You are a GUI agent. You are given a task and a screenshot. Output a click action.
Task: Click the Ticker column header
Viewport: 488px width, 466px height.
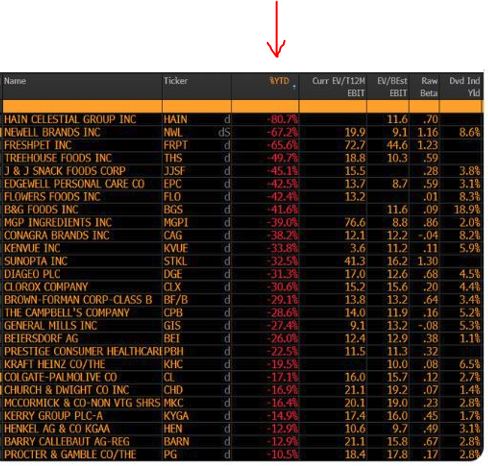[176, 81]
